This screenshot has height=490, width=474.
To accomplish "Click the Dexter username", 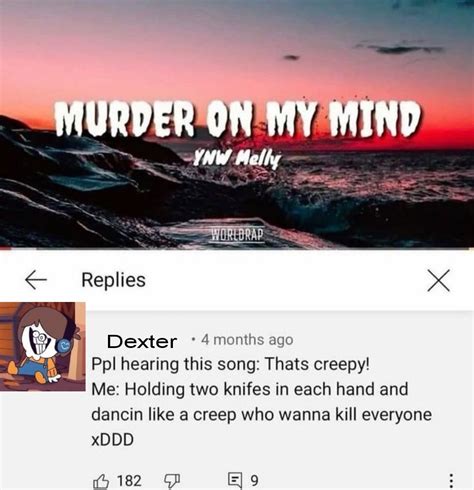I will [142, 341].
